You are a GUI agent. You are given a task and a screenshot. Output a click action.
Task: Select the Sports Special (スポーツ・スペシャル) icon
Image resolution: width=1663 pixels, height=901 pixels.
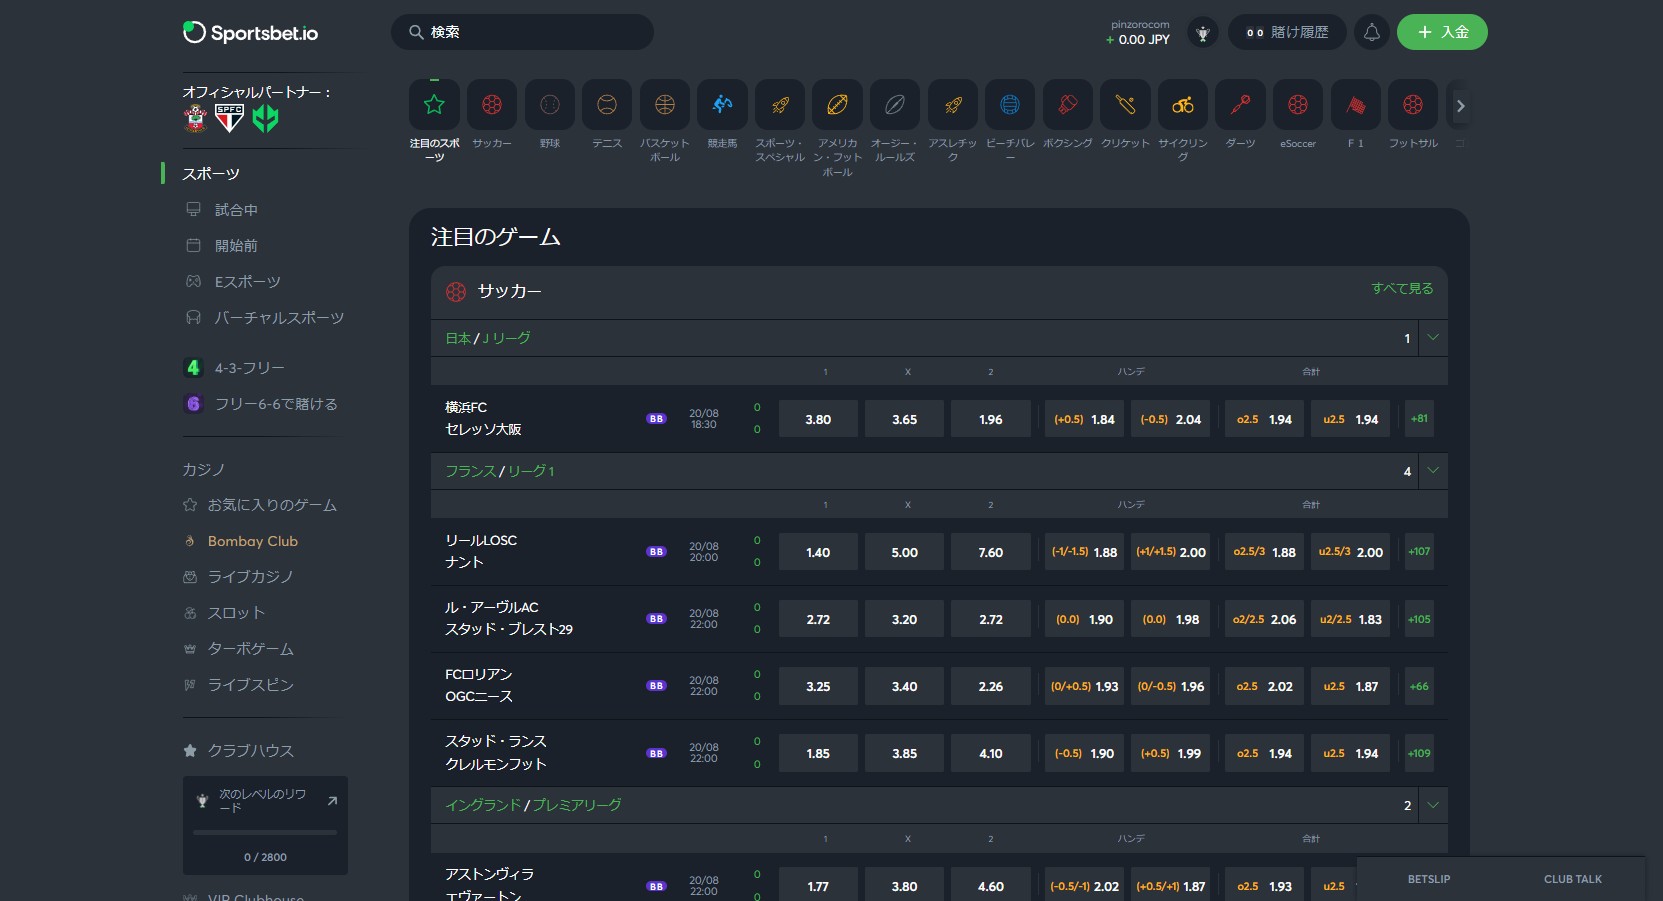tap(780, 105)
